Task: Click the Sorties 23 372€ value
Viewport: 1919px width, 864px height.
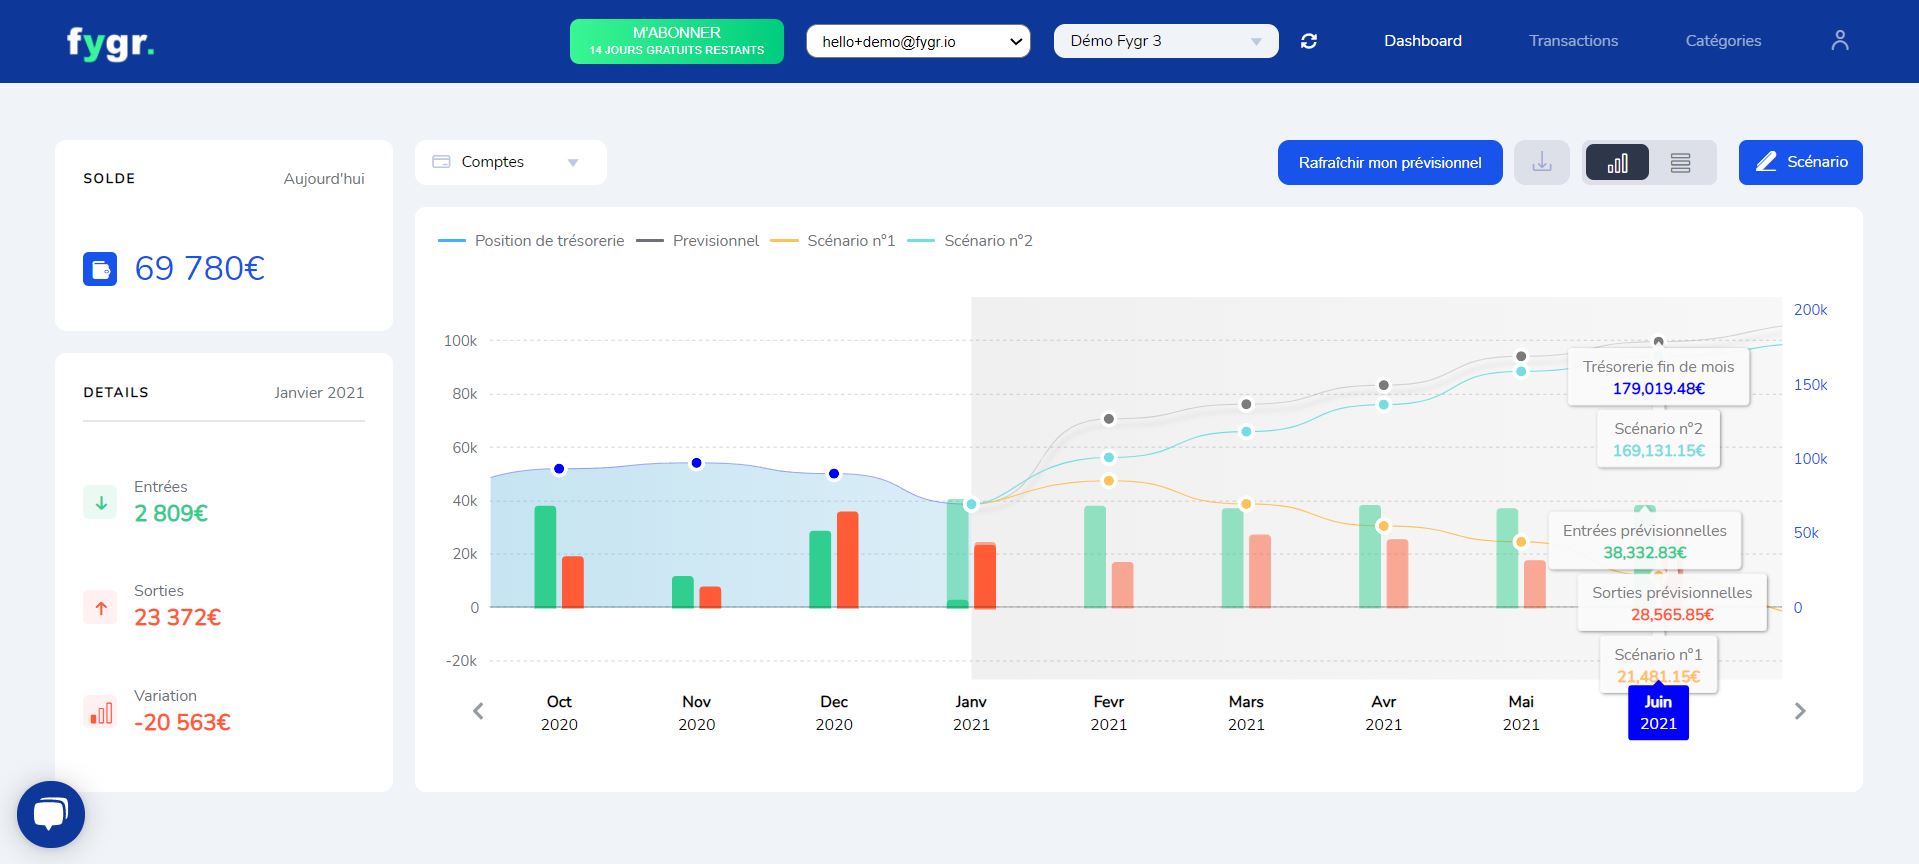Action: tap(177, 617)
